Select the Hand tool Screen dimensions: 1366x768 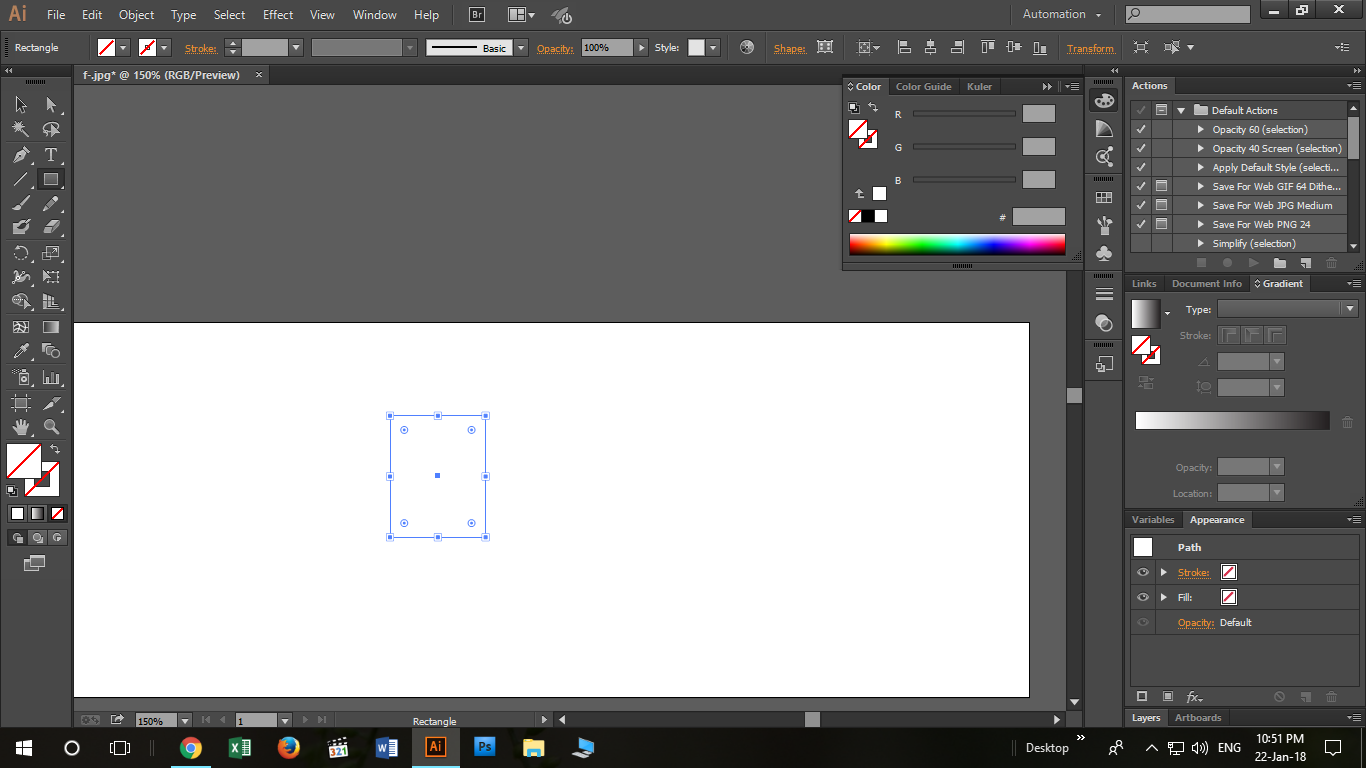tap(21, 427)
